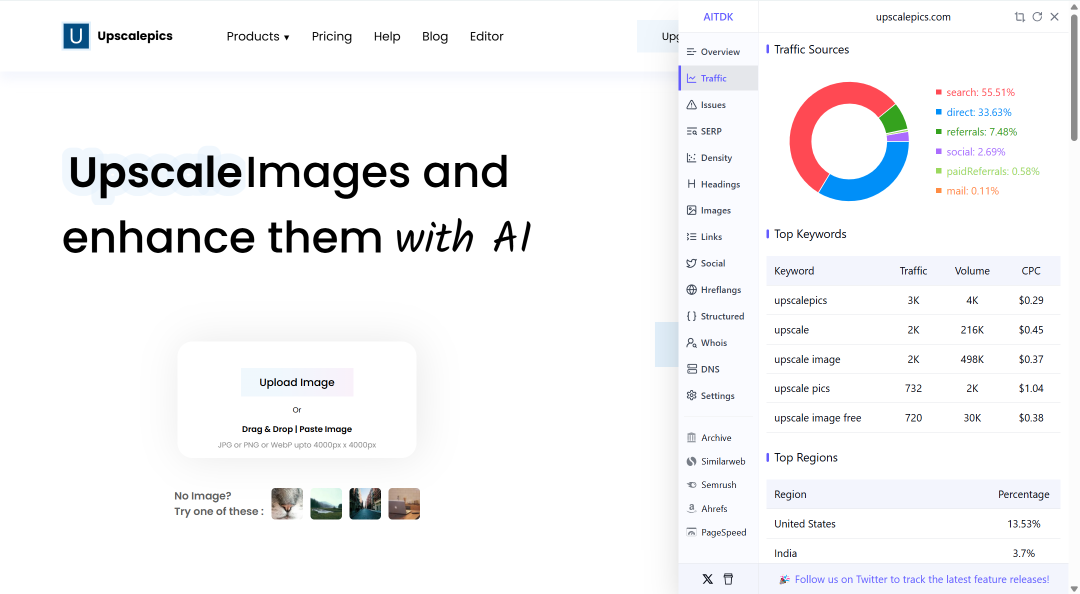Screen dimensions: 1080x594
Task: Click the Upload Image button
Action: coord(297,382)
